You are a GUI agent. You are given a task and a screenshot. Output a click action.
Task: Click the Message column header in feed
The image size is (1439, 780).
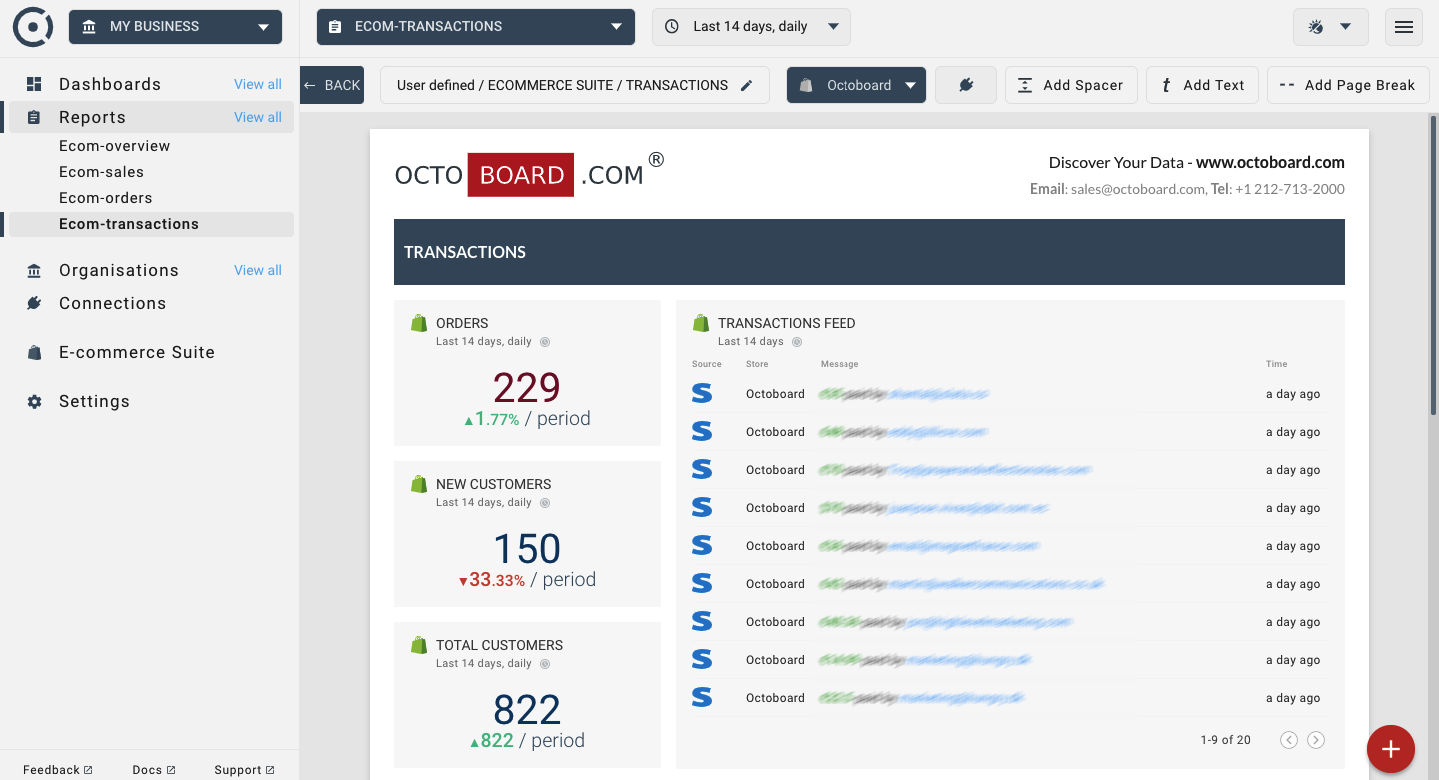[840, 364]
